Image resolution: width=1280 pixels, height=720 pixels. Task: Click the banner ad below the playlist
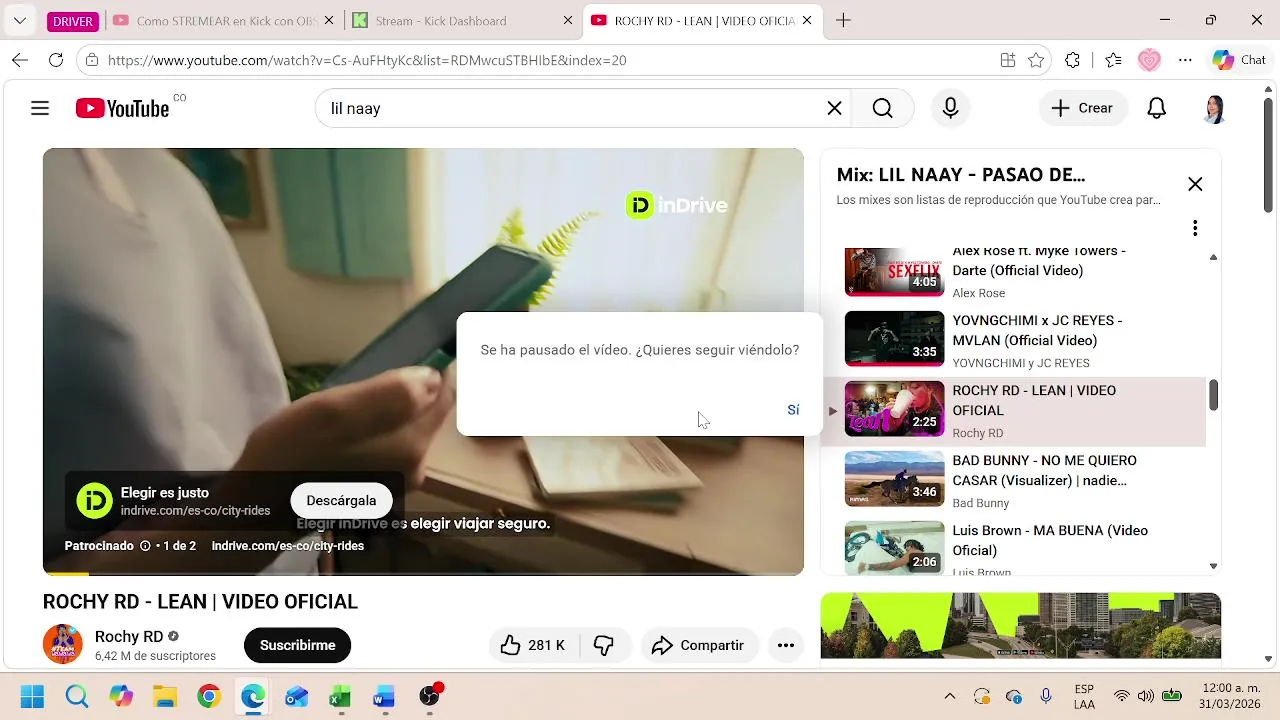pos(1021,626)
